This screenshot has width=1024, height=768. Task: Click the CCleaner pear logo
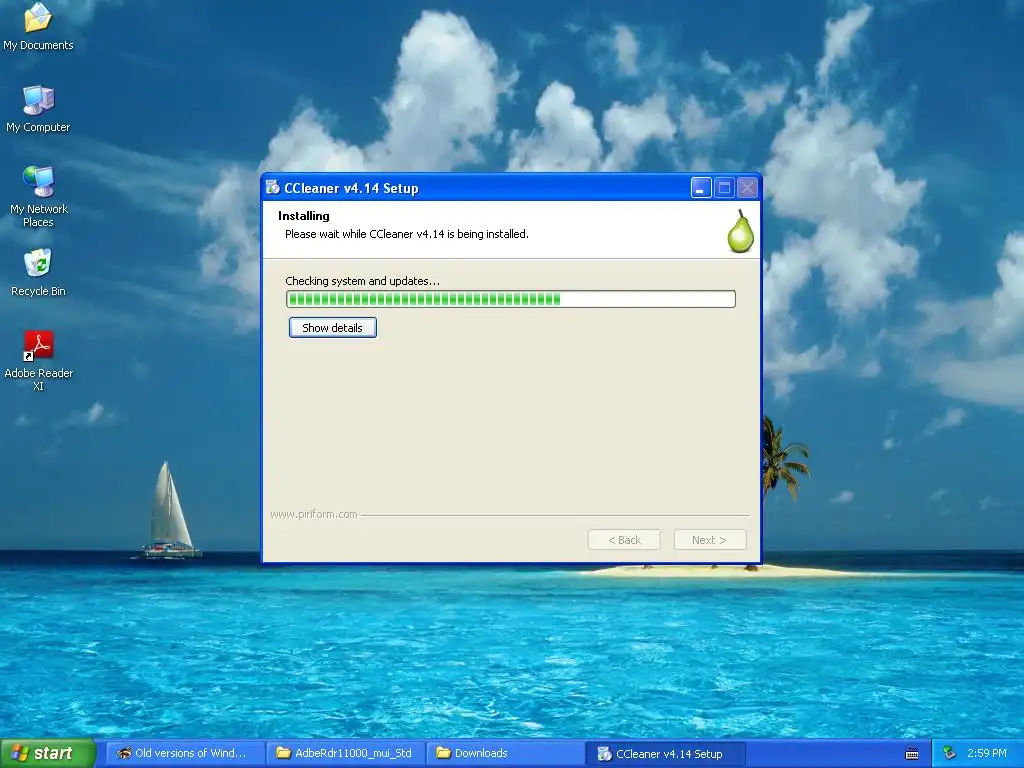point(741,231)
